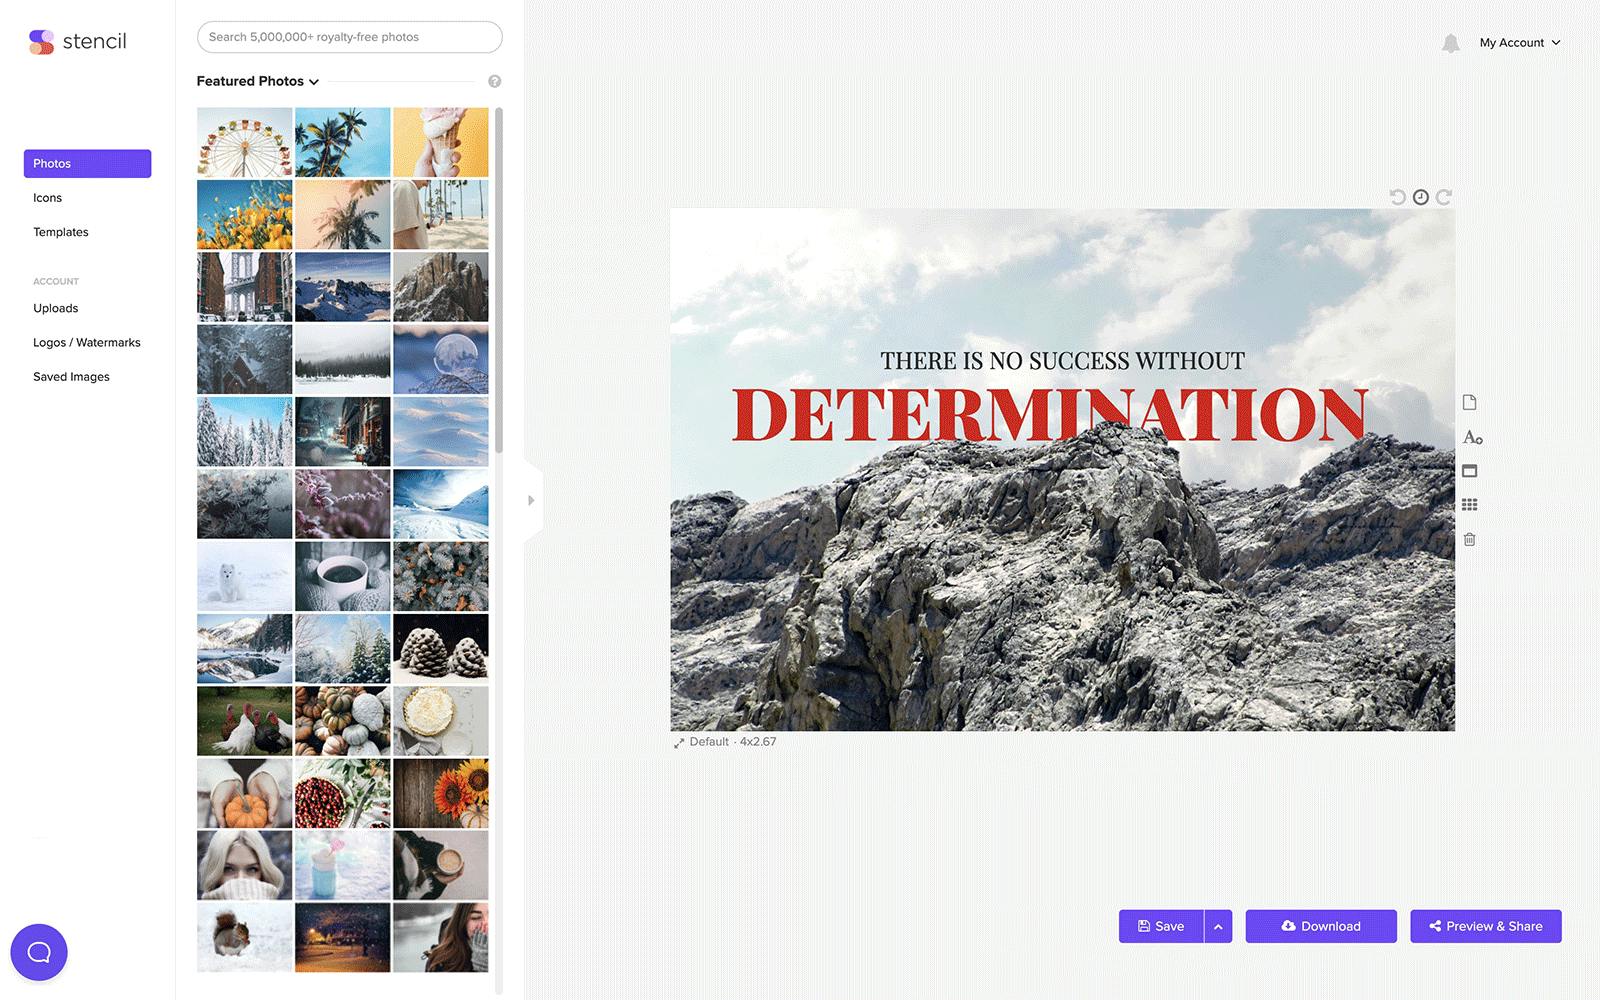Viewport: 1600px width, 1000px height.
Task: Click the Download button
Action: [1321, 926]
